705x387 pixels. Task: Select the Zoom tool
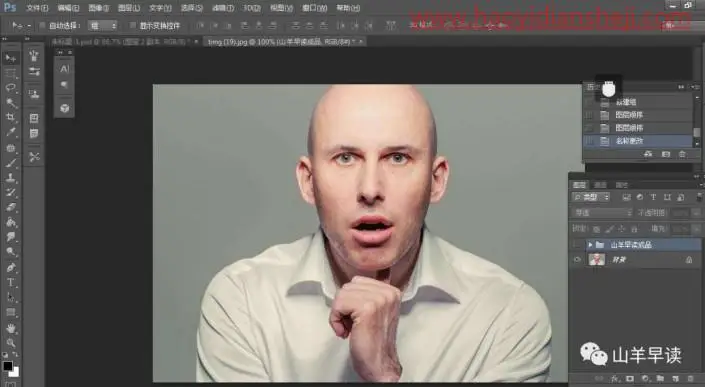(x=10, y=343)
